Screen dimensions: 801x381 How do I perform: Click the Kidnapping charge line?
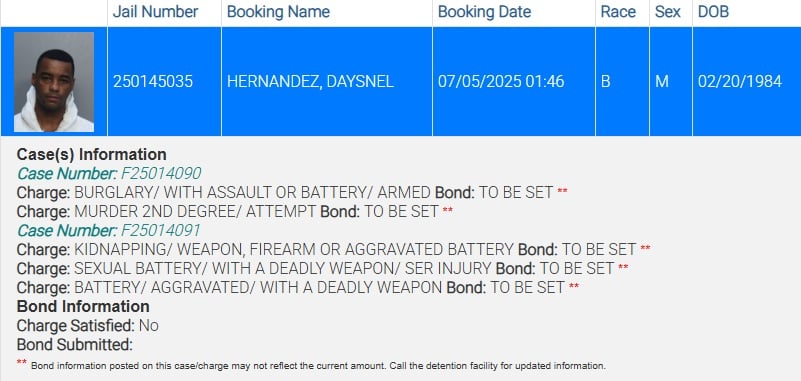click(x=333, y=249)
